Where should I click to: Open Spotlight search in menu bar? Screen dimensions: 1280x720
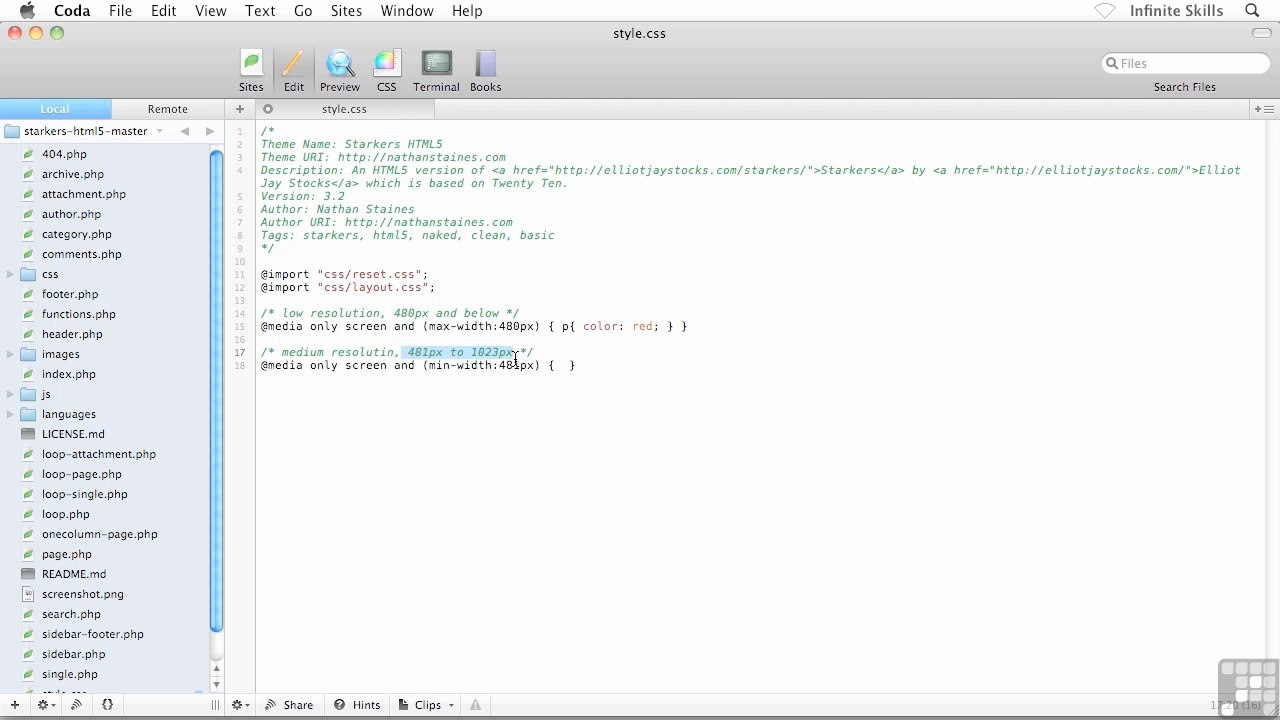[x=1252, y=11]
